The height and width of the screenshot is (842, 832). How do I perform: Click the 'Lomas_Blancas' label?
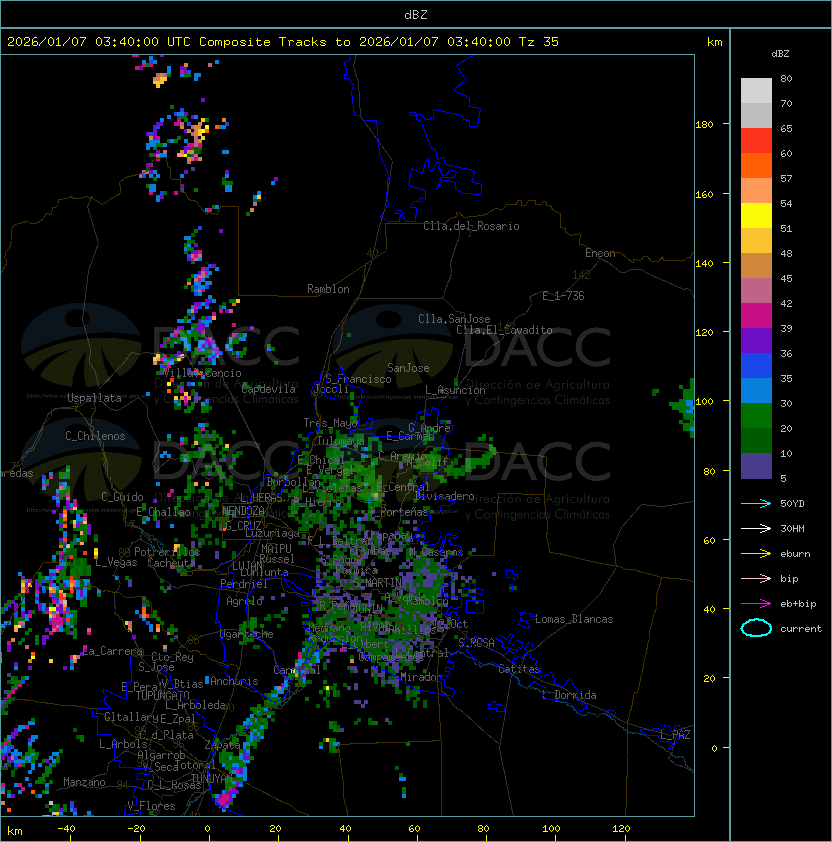click(574, 619)
